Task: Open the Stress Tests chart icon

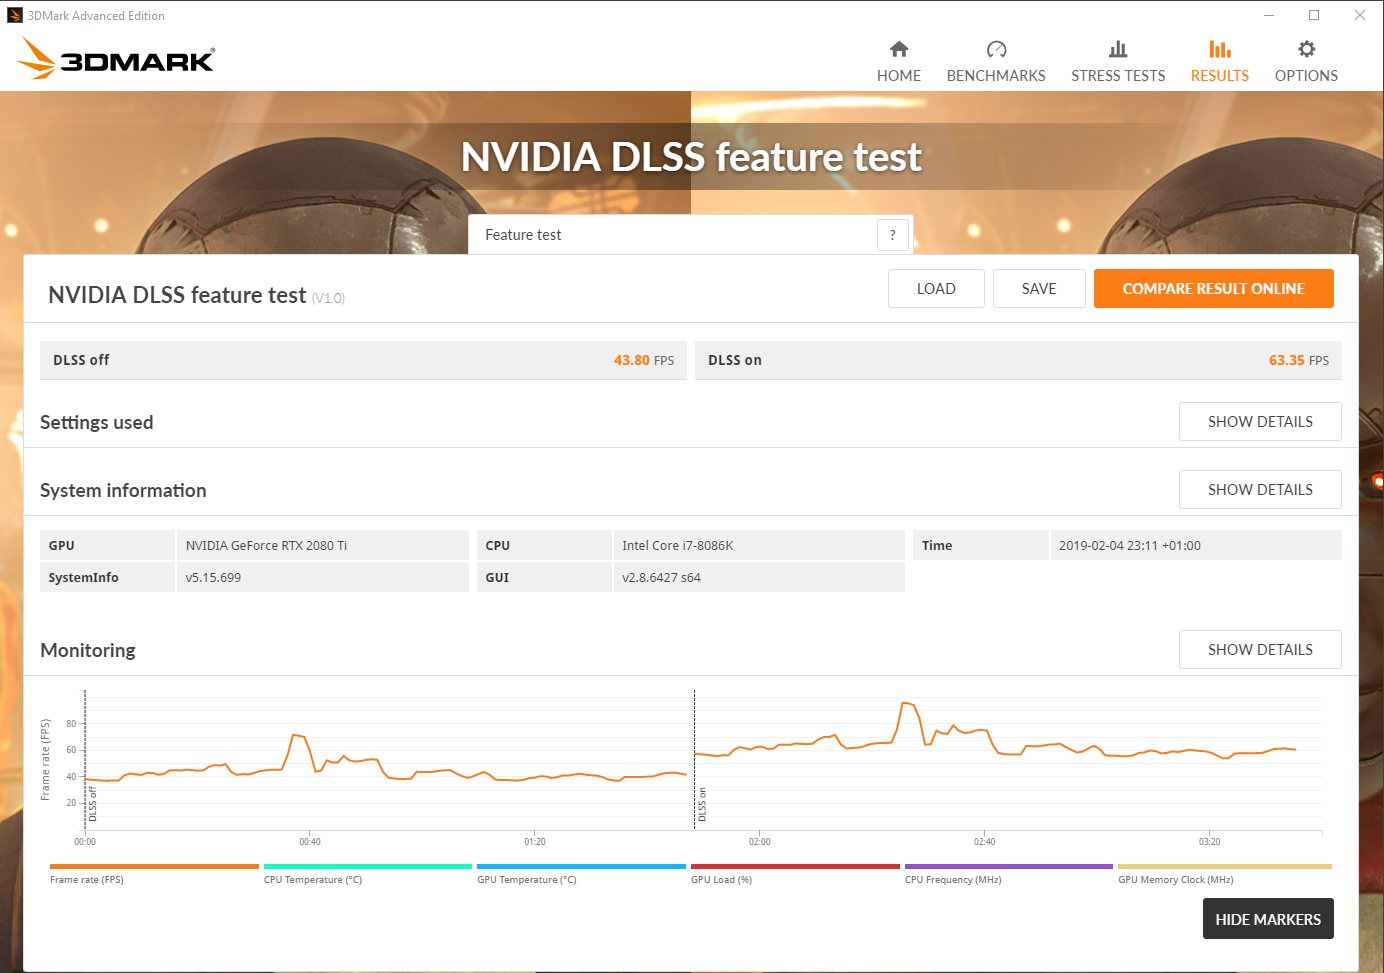Action: coord(1118,49)
